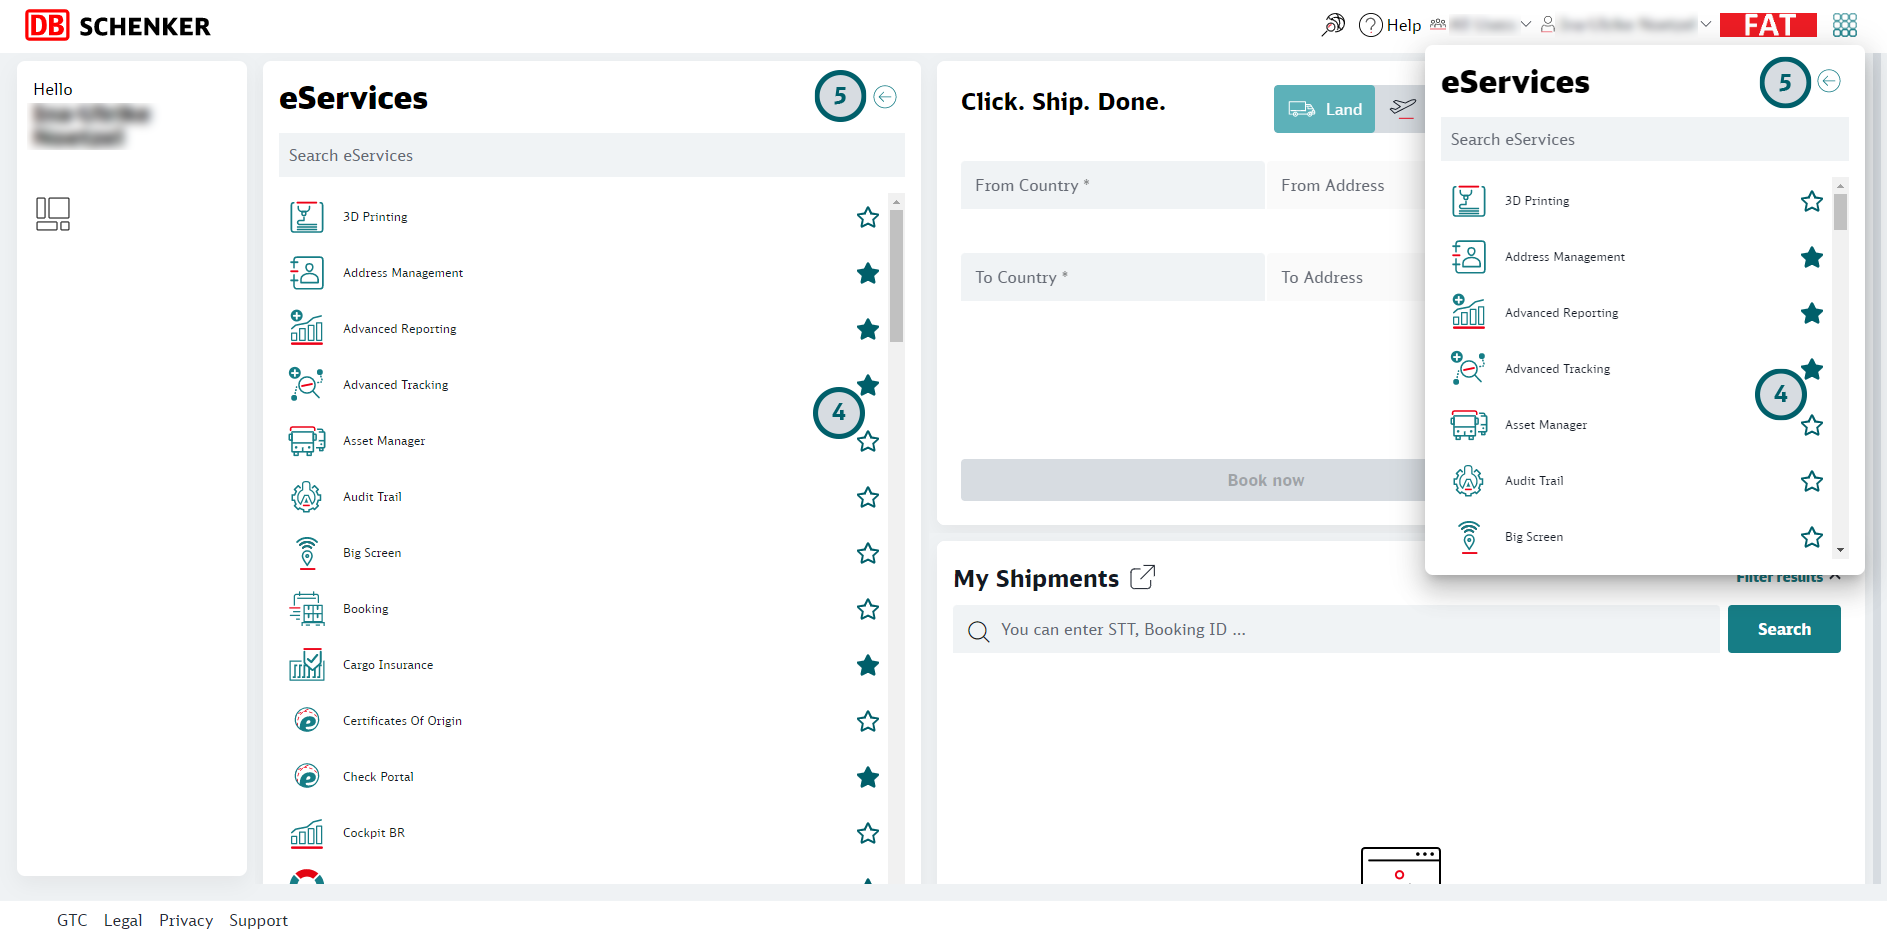Switch to the Air transport tab
Viewport: 1887px width, 937px height.
[x=1402, y=109]
